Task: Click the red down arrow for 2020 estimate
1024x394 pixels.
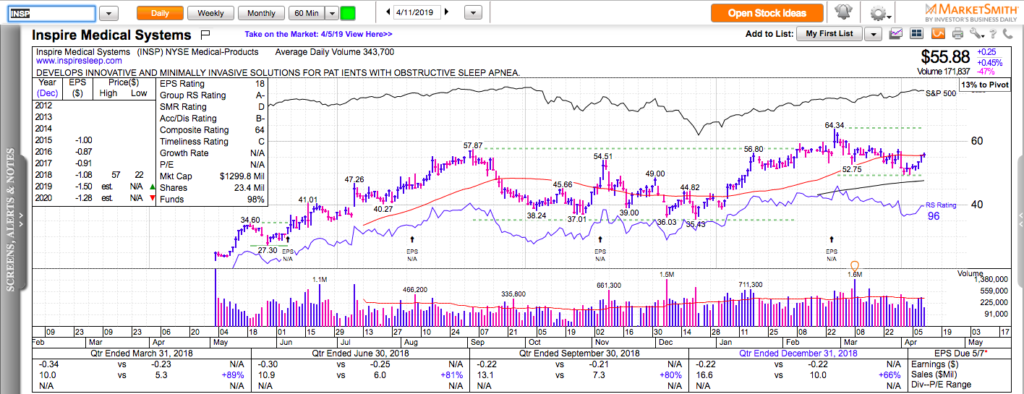Action: tap(152, 199)
